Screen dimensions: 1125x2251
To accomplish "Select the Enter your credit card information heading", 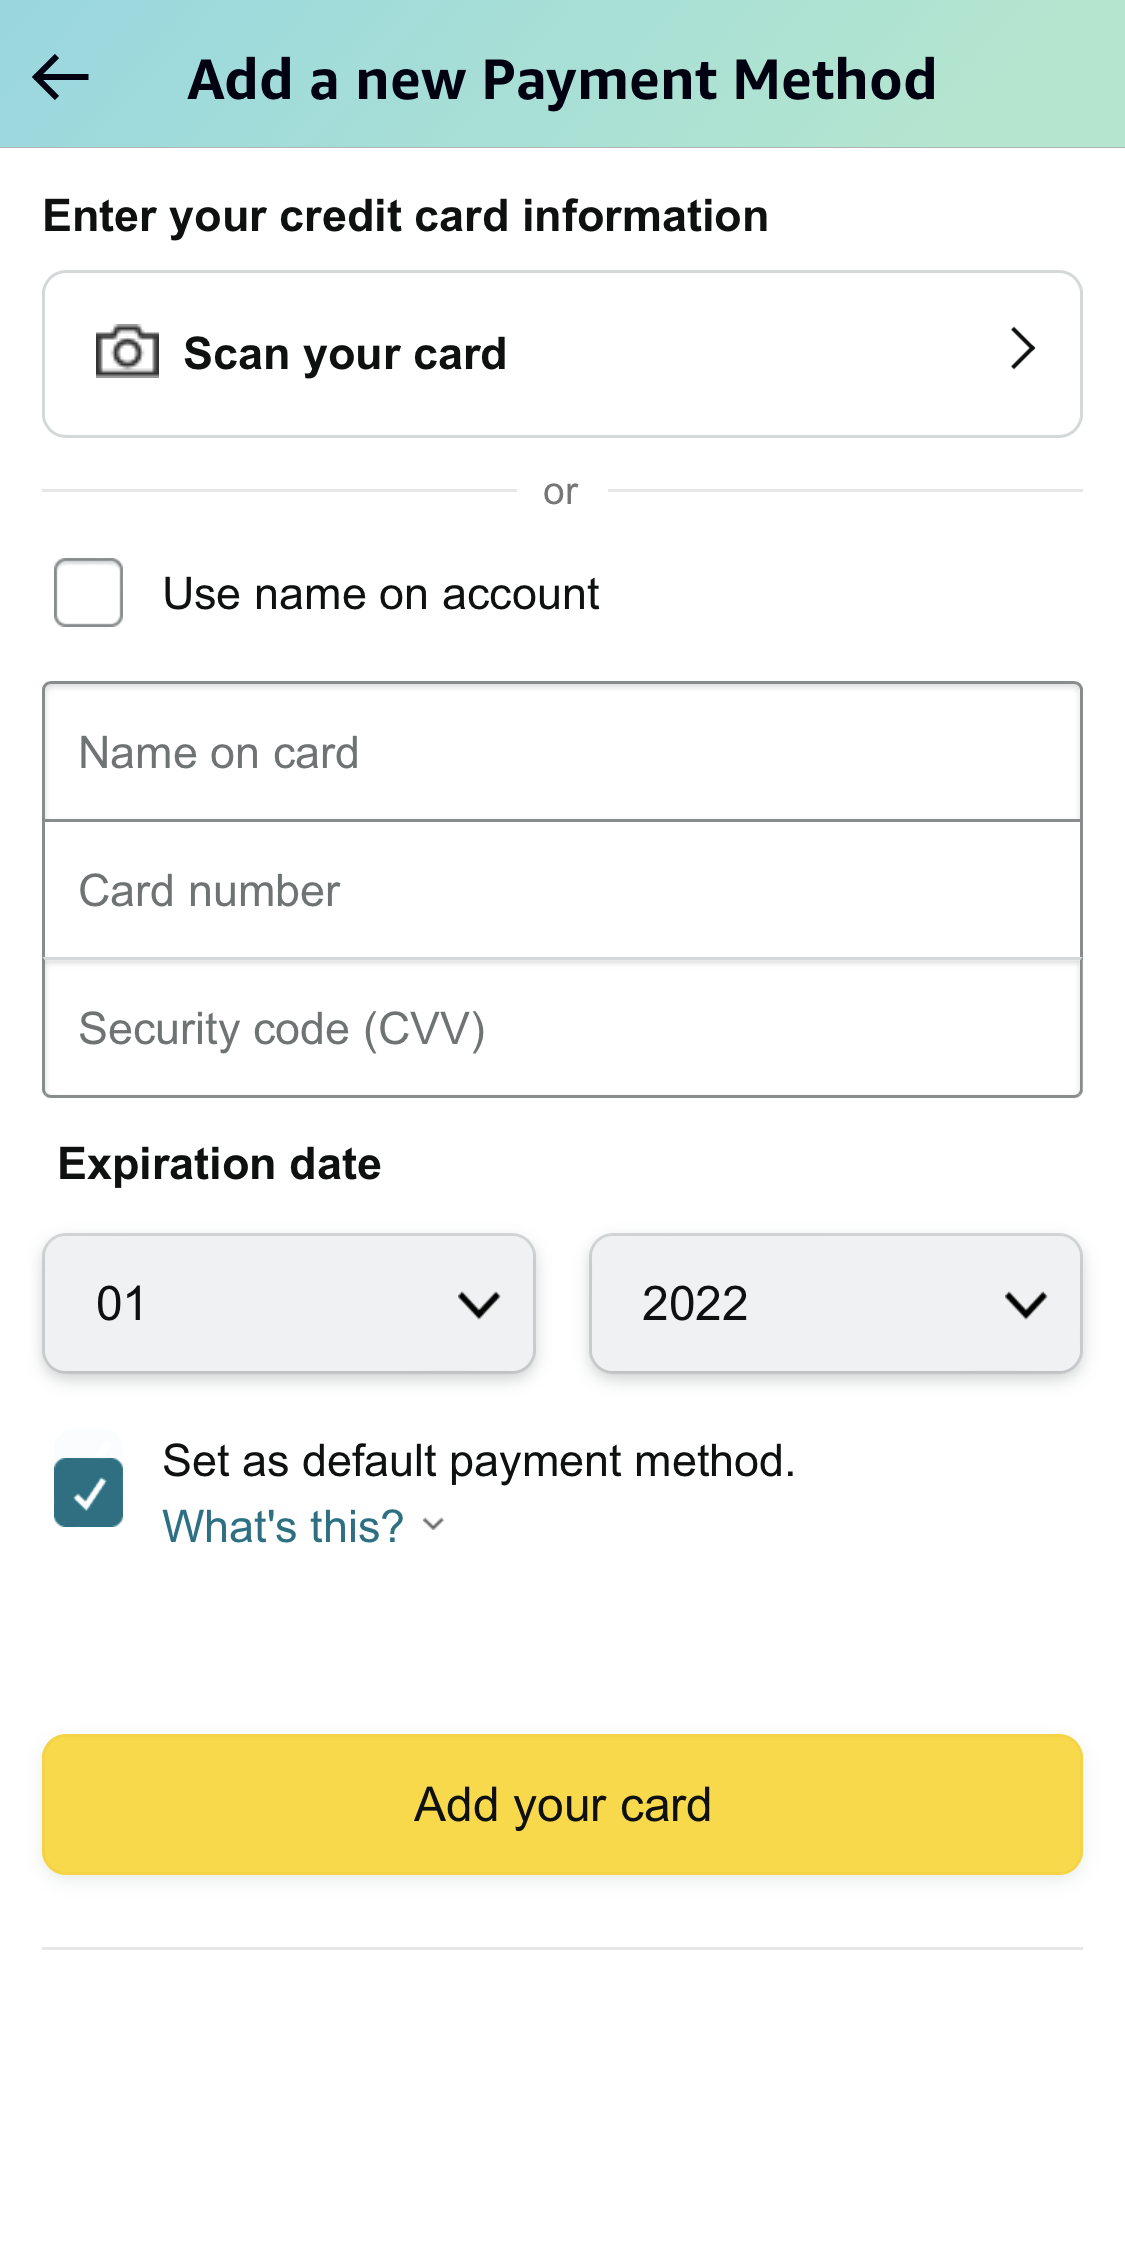I will pos(405,215).
